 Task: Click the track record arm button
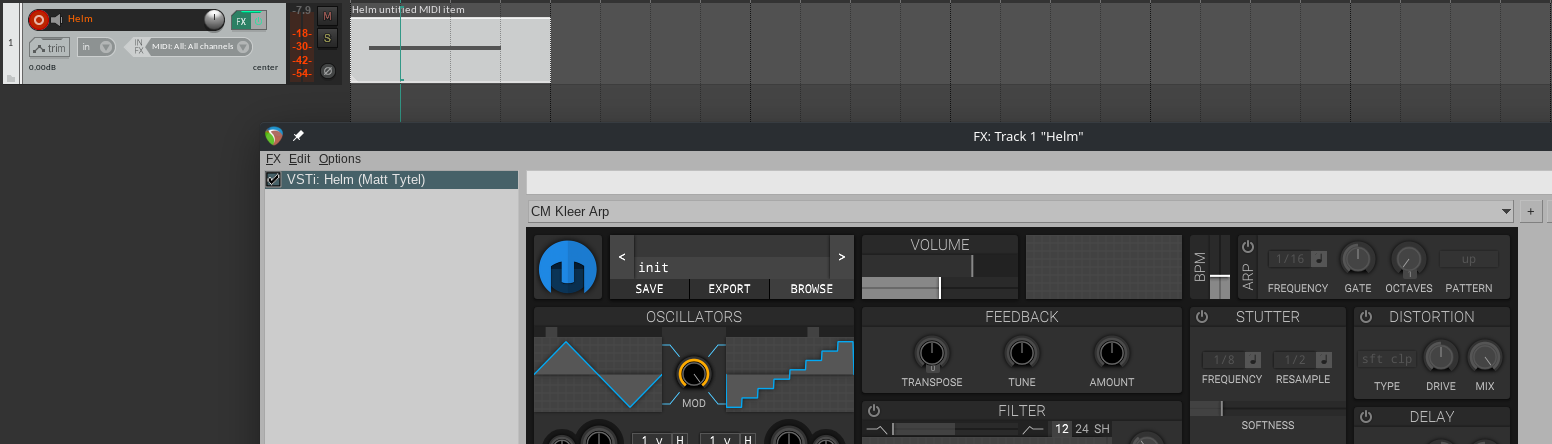tap(39, 19)
